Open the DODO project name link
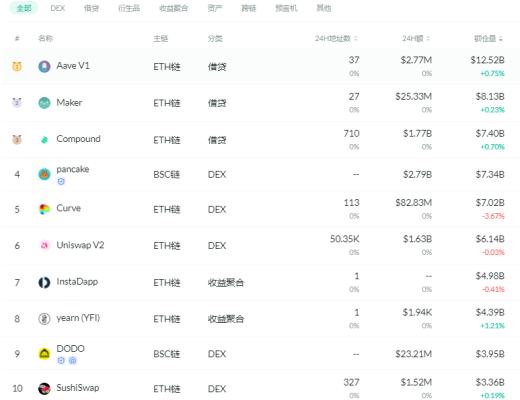Screen dimensions: 520x400 (x=70, y=348)
